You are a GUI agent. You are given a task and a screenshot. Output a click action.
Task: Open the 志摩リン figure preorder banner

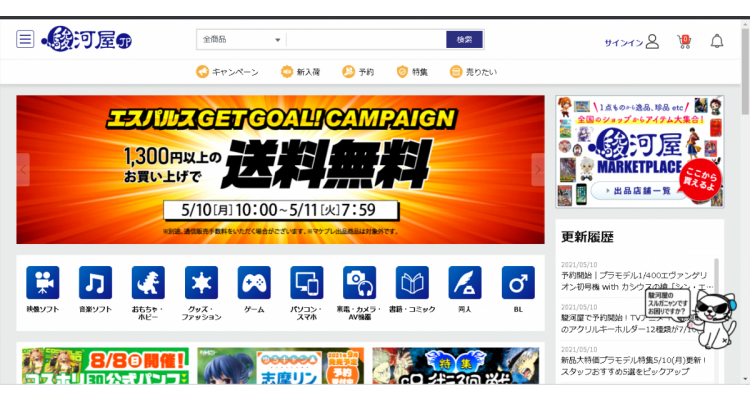[280, 366]
